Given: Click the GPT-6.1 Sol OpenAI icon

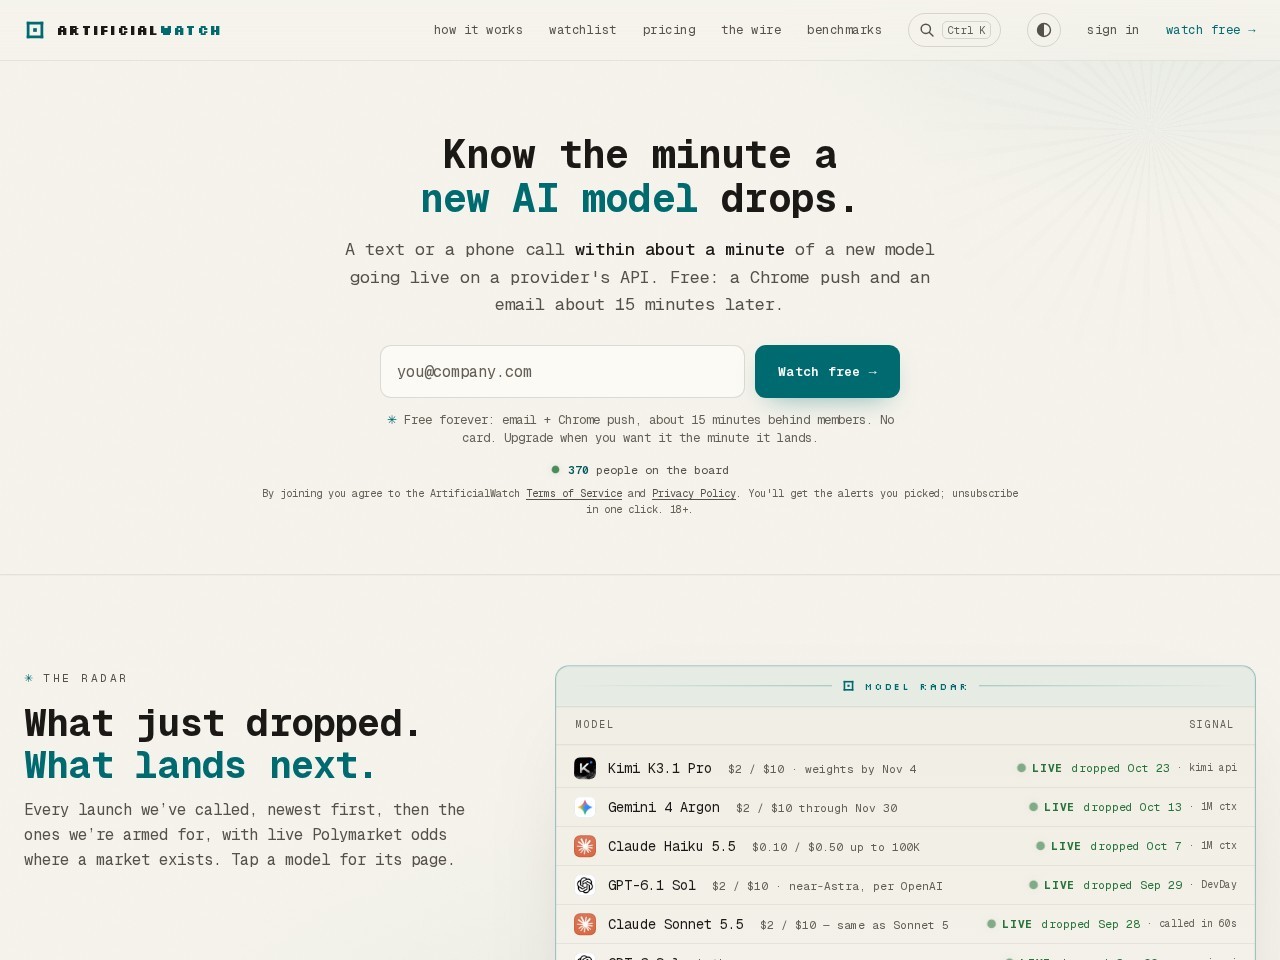Looking at the screenshot, I should 585,885.
